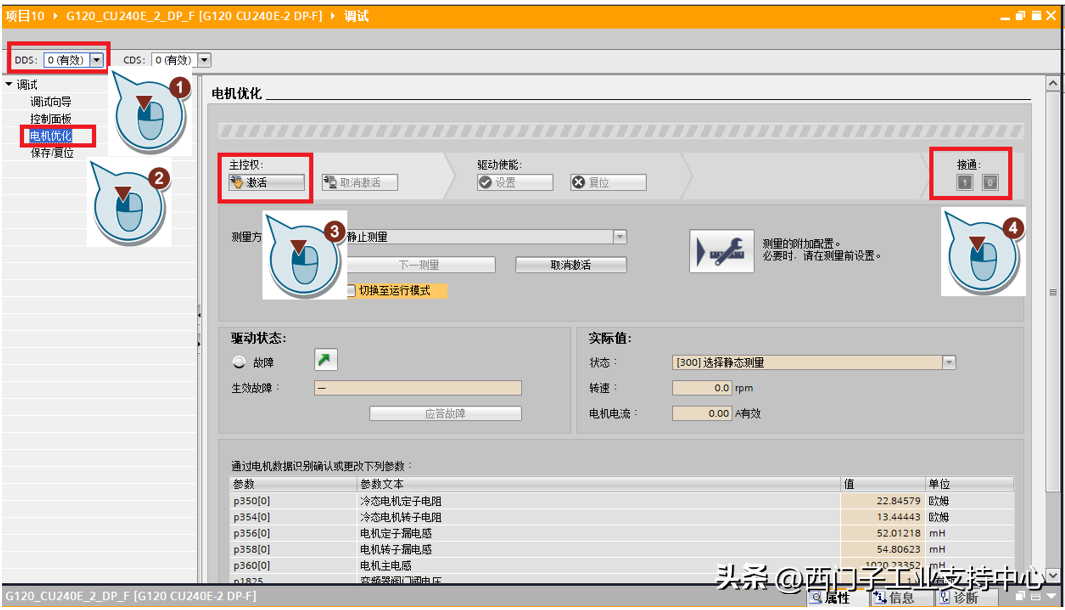This screenshot has width=1065, height=610.
Task: Click the 取消激活 measurement button
Action: point(570,265)
